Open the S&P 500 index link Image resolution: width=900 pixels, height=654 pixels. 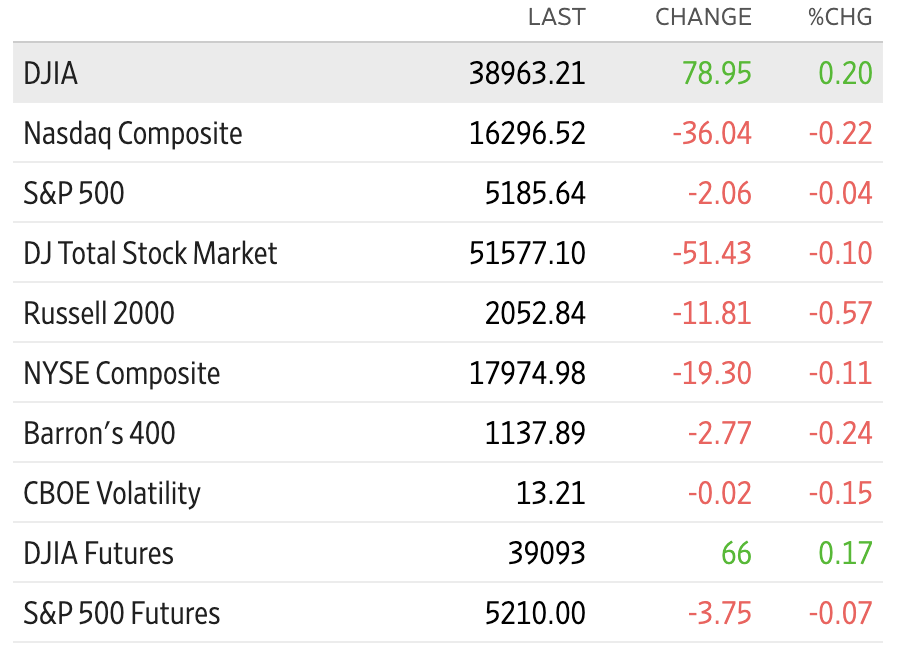[73, 193]
